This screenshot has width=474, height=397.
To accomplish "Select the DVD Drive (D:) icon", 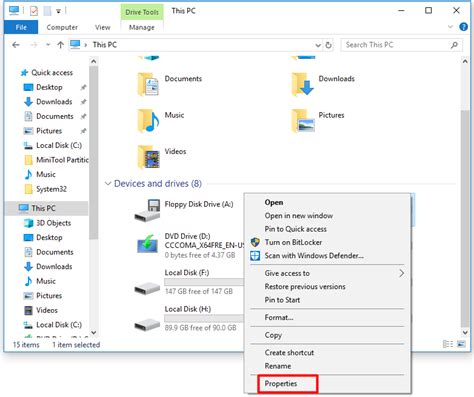I will click(x=147, y=245).
